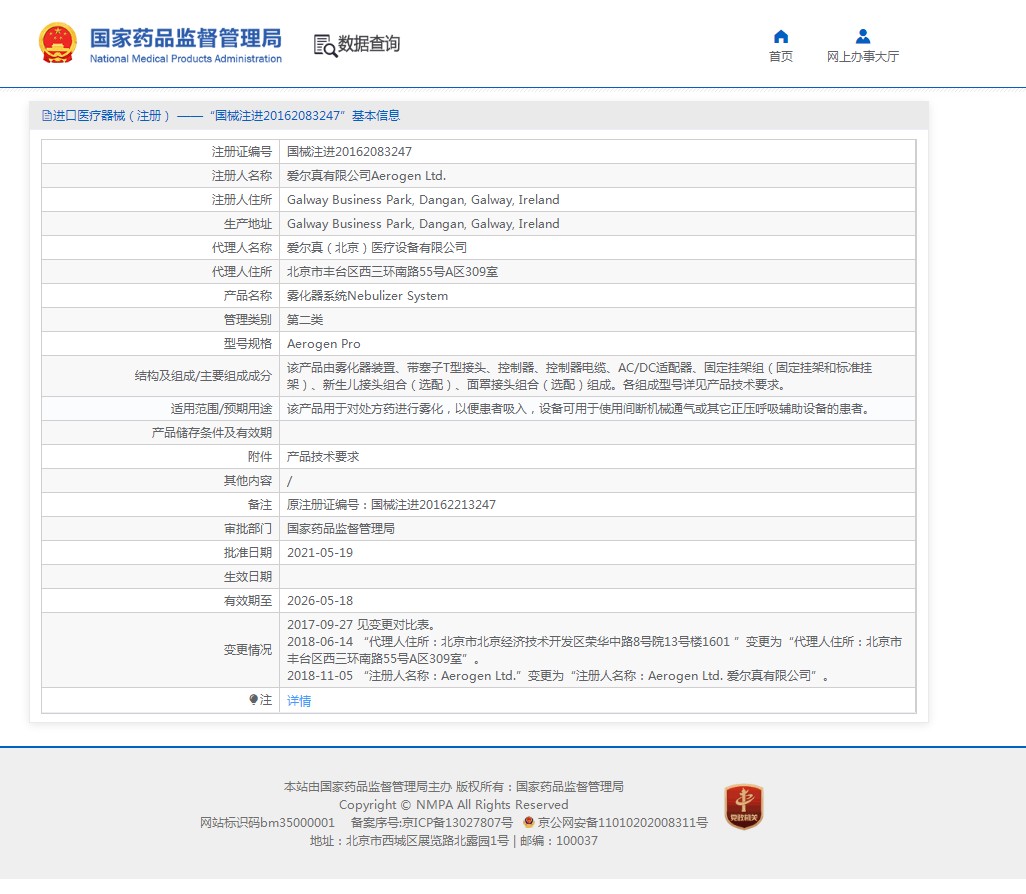Click the 产品技术要求 attachment cell
The image size is (1026, 894).
(323, 457)
